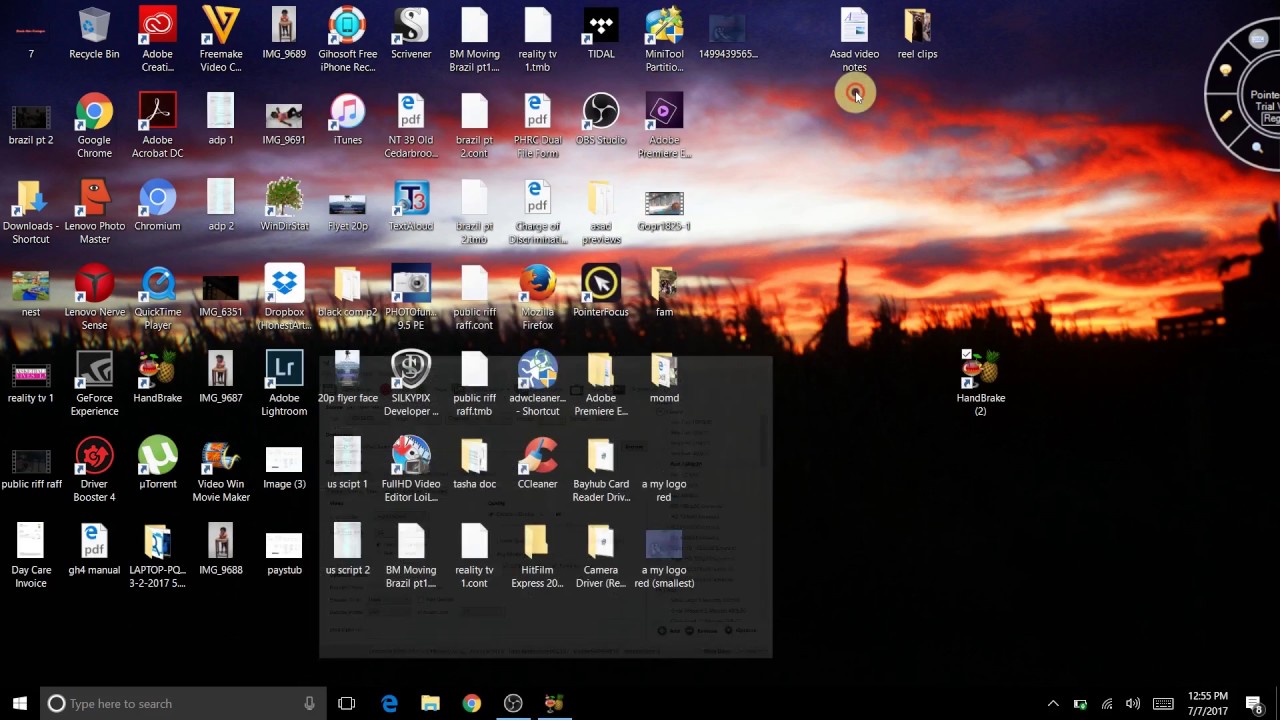Click PointerFocus keystroke display tool
This screenshot has width=1280, height=720.
1258,40
